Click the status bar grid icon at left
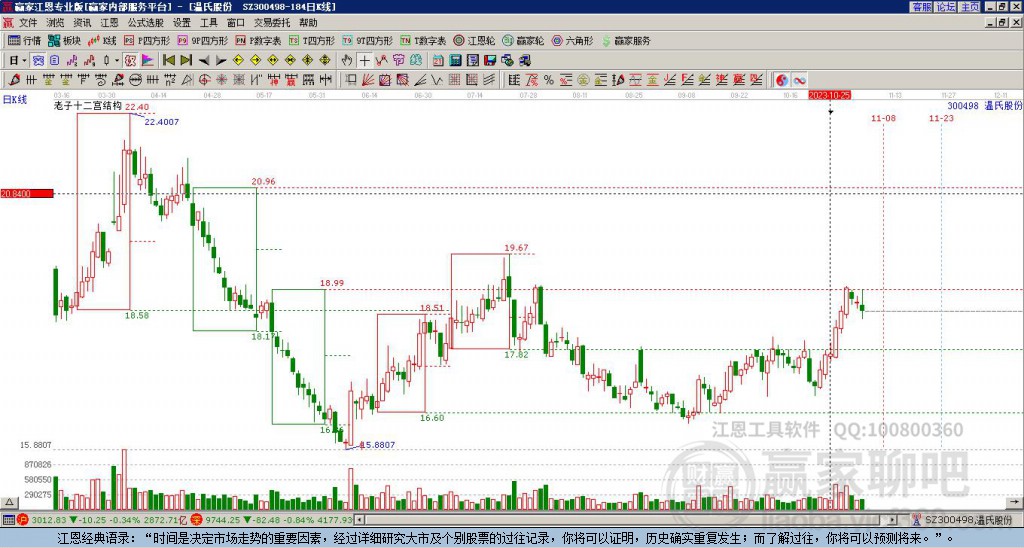This screenshot has height=548, width=1024. [x=8, y=520]
